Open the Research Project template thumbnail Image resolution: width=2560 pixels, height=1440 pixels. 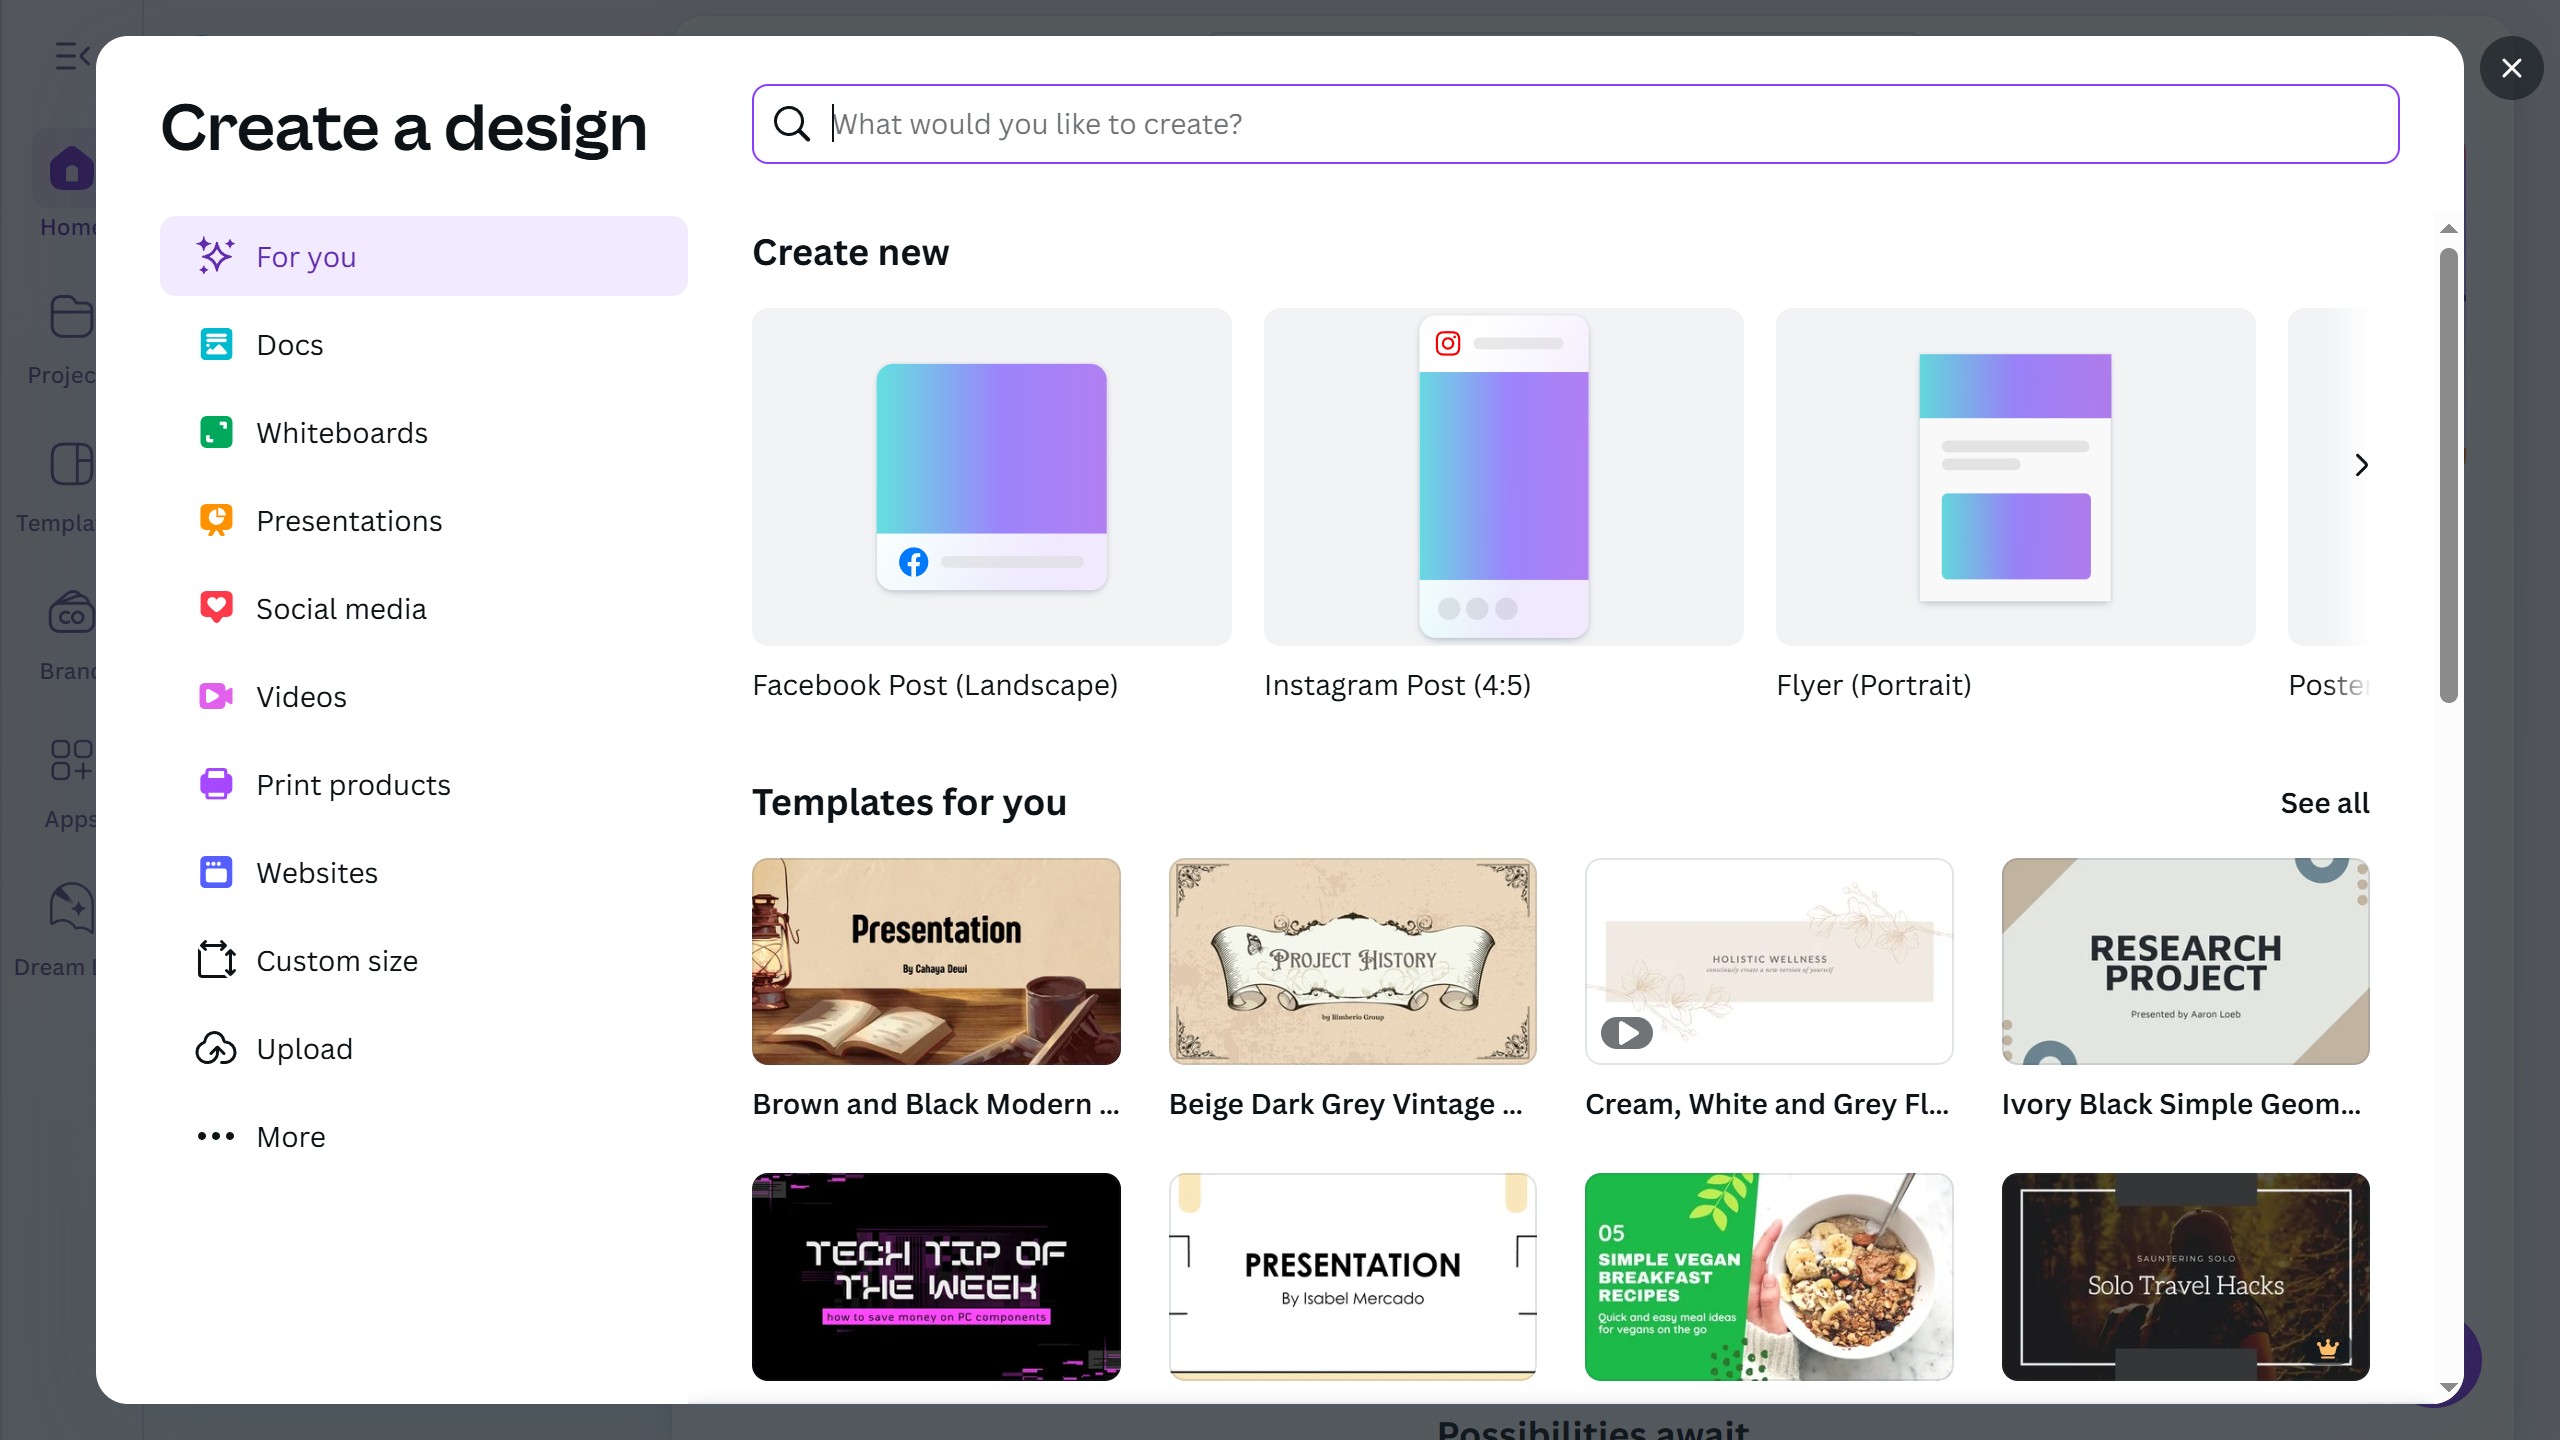tap(2185, 961)
